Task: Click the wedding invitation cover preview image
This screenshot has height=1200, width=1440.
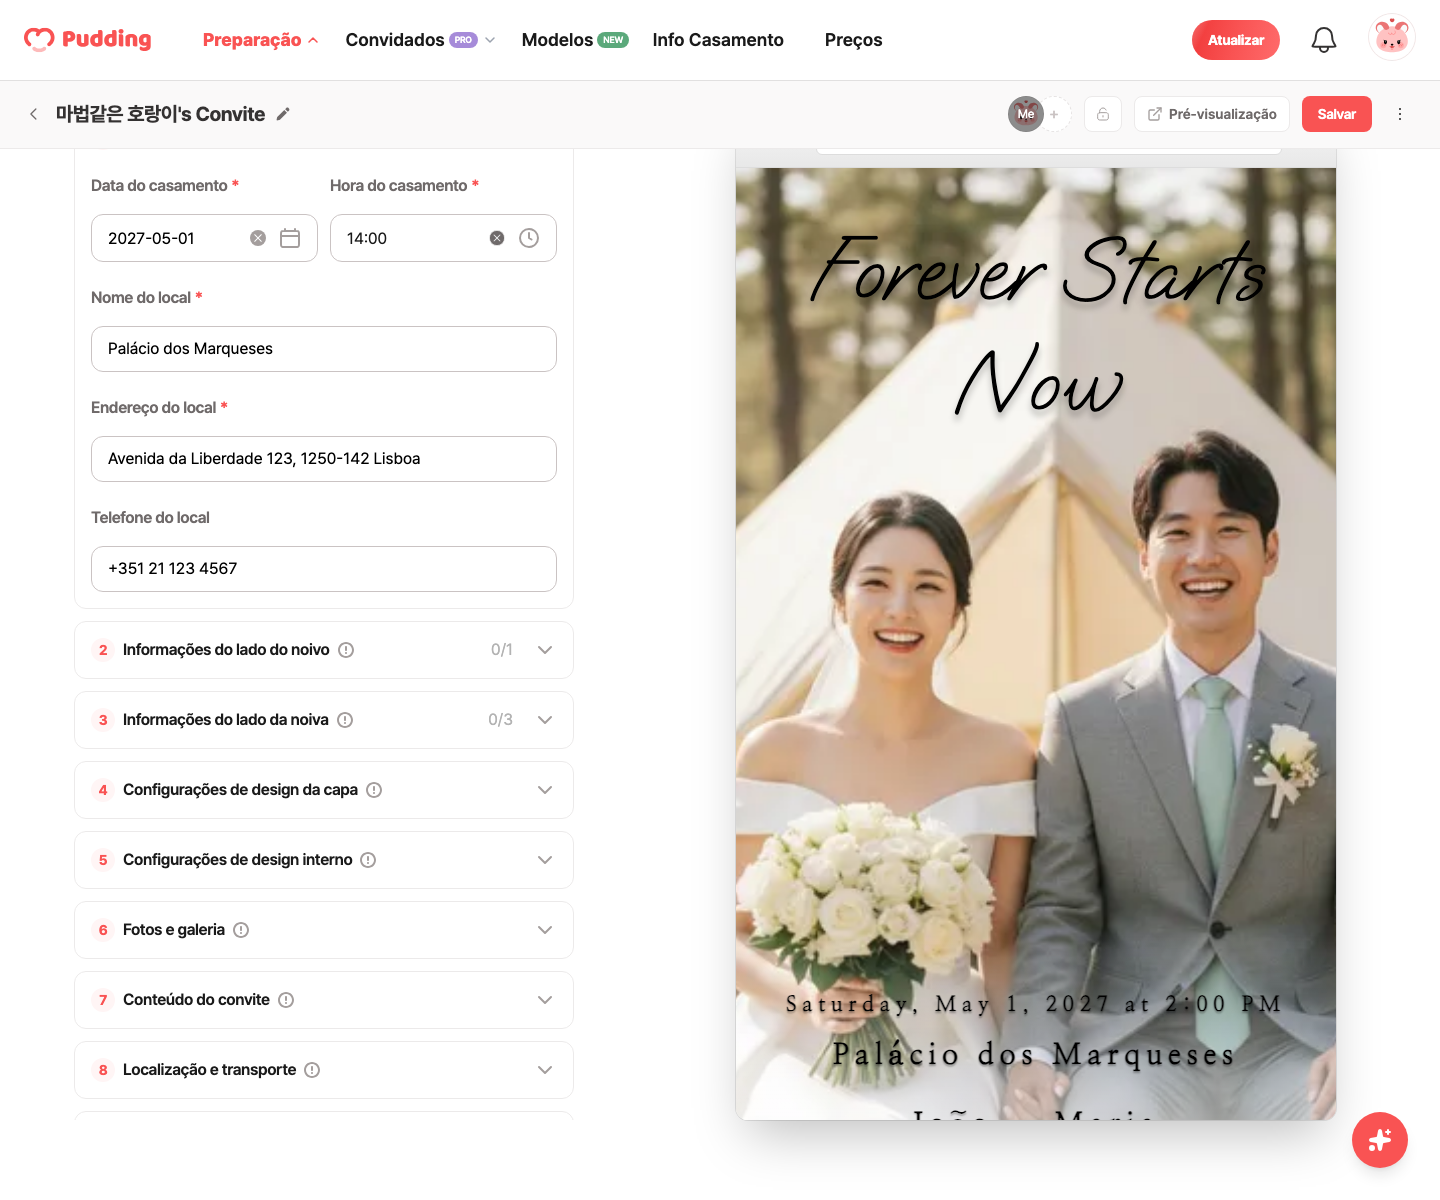Action: click(x=1036, y=644)
